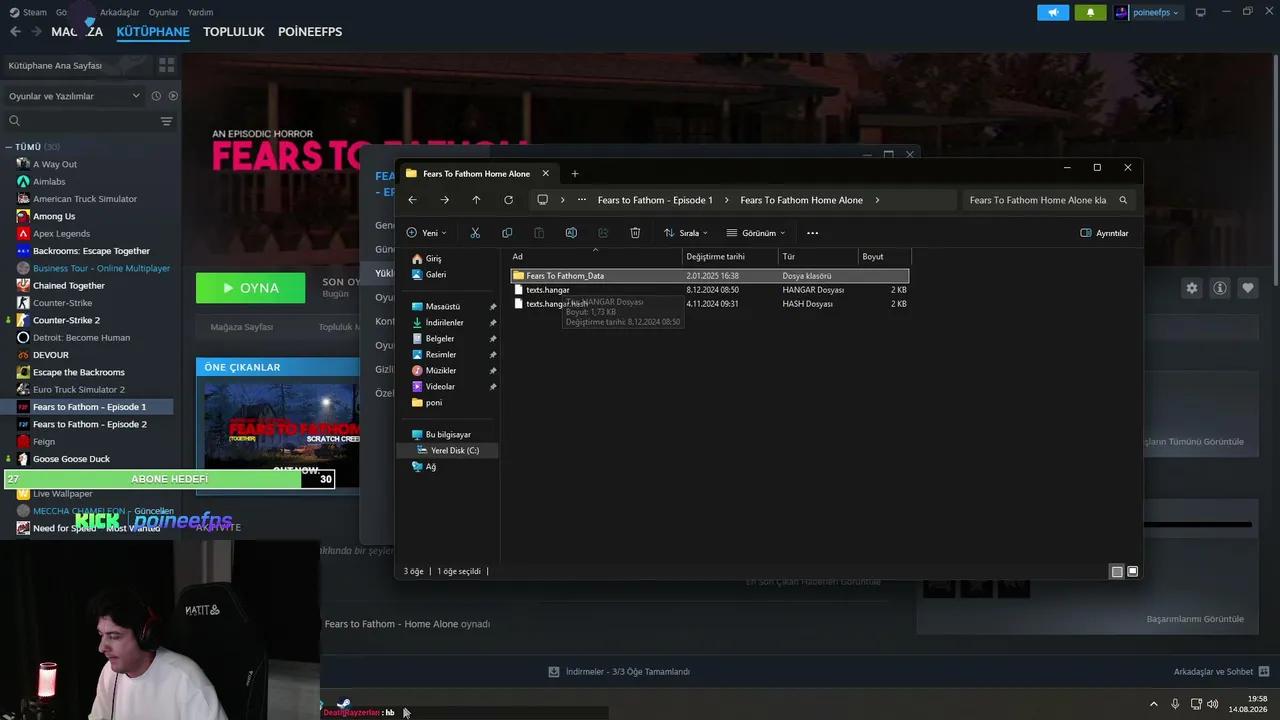This screenshot has height=720, width=1280.
Task: Close the Fears To Fathom Home Alone tab
Action: (544, 174)
